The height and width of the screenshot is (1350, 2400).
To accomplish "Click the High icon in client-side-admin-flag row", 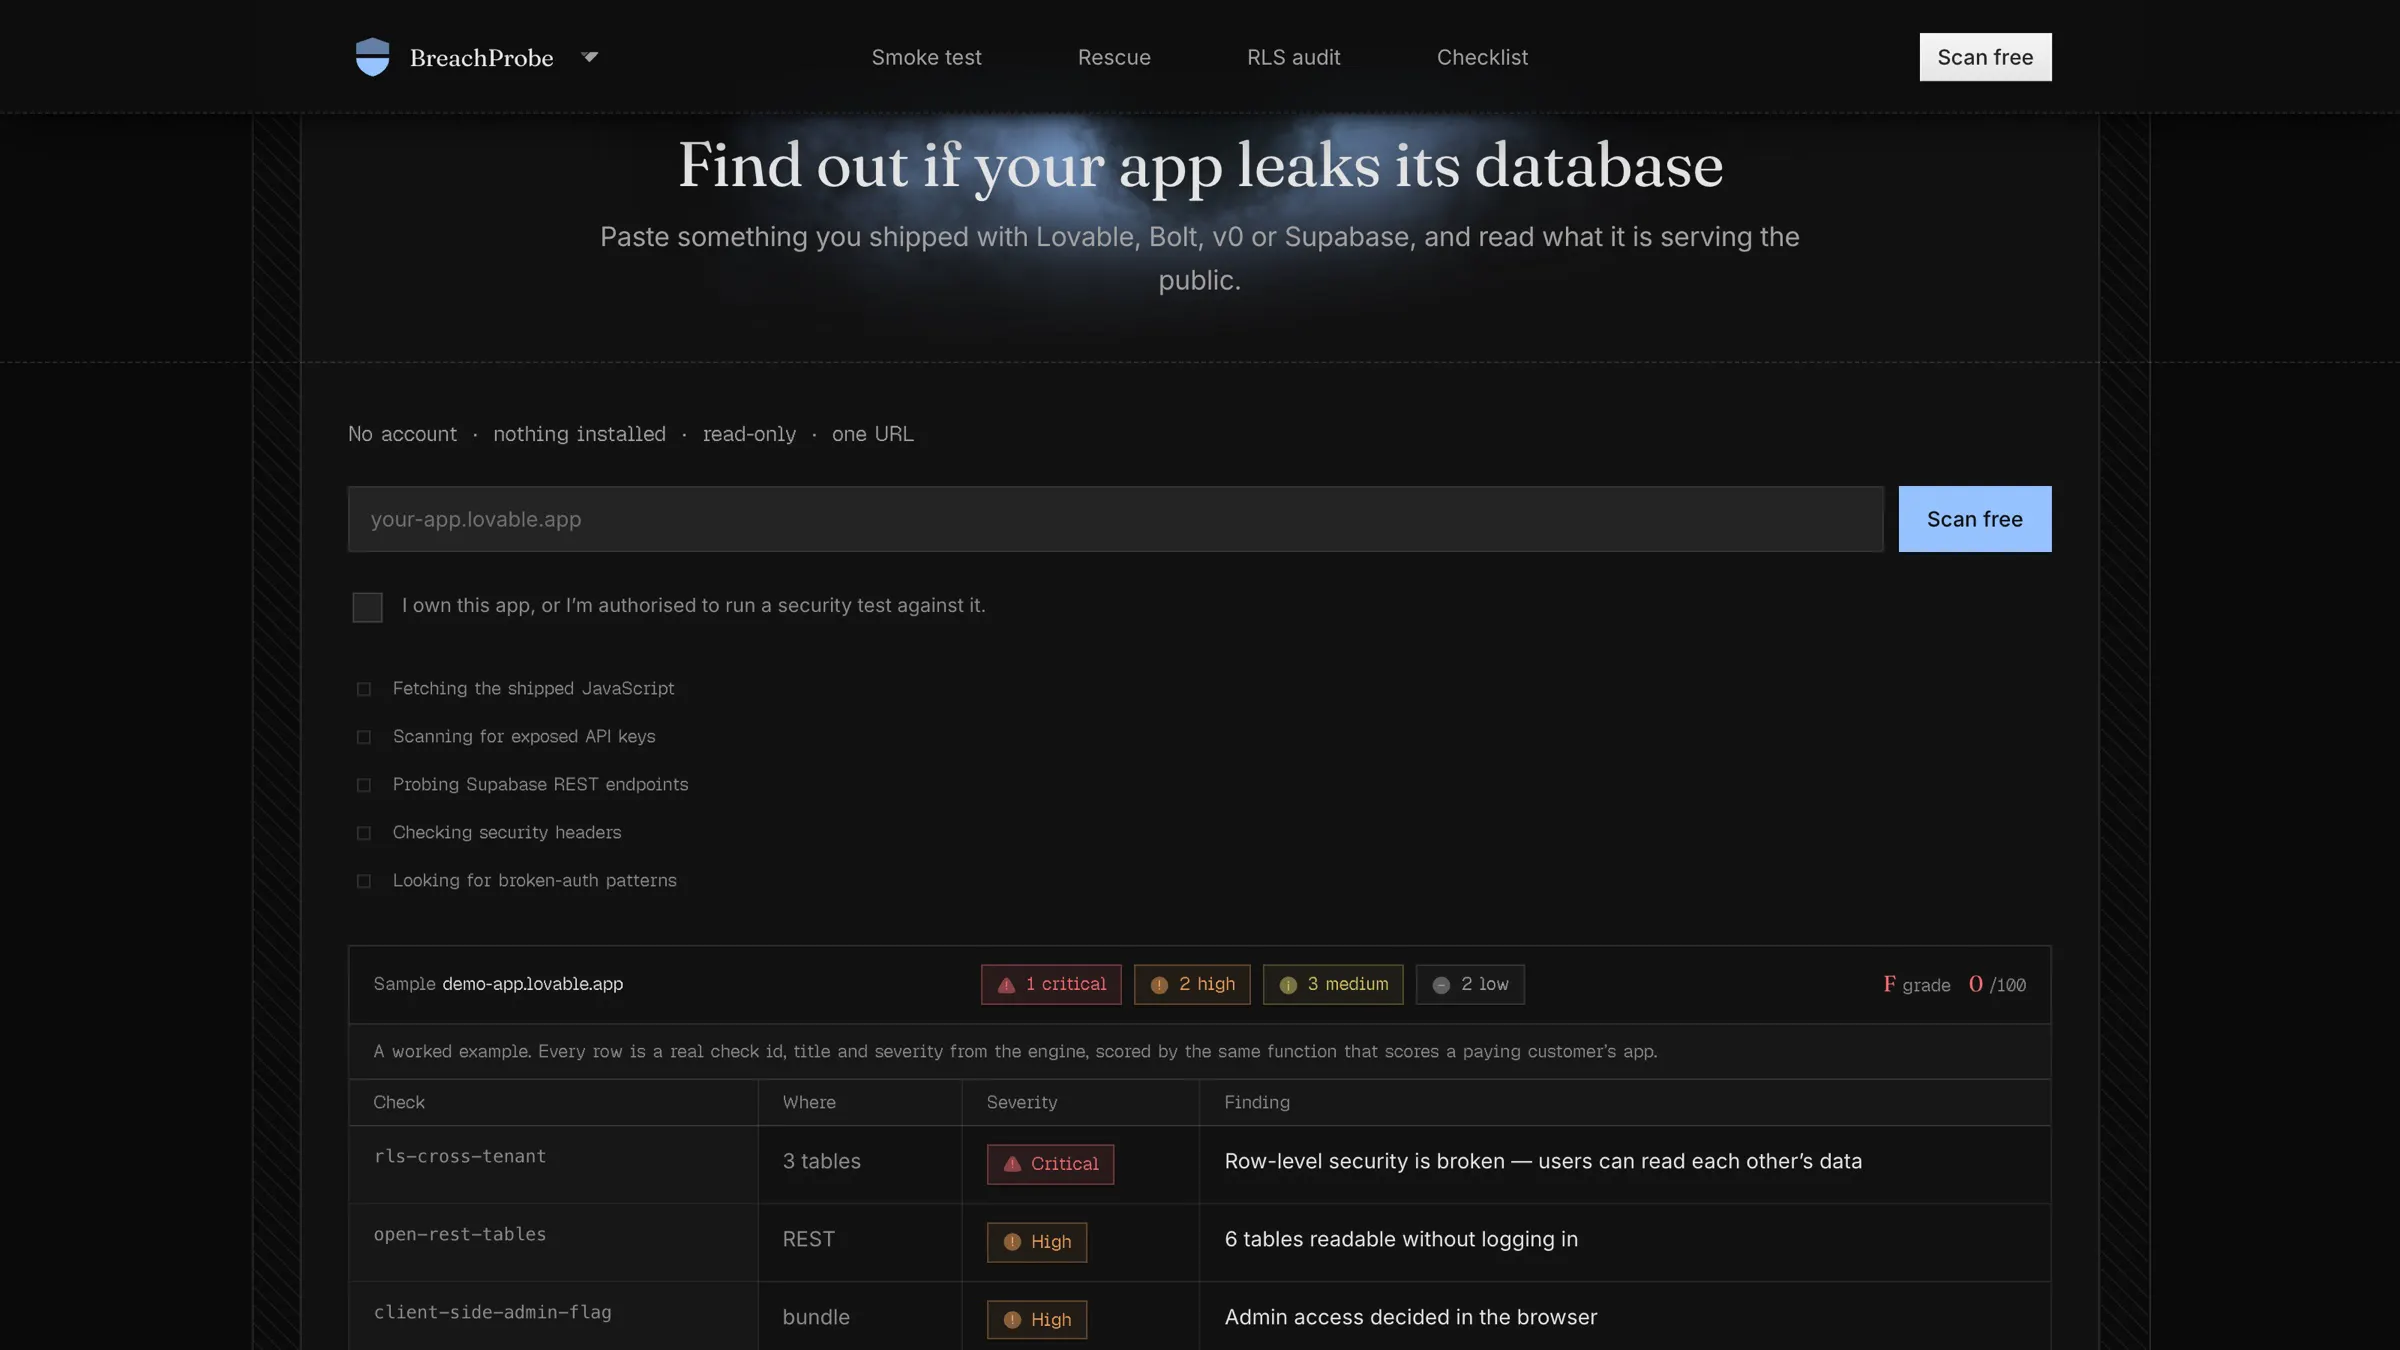I will point(1012,1320).
